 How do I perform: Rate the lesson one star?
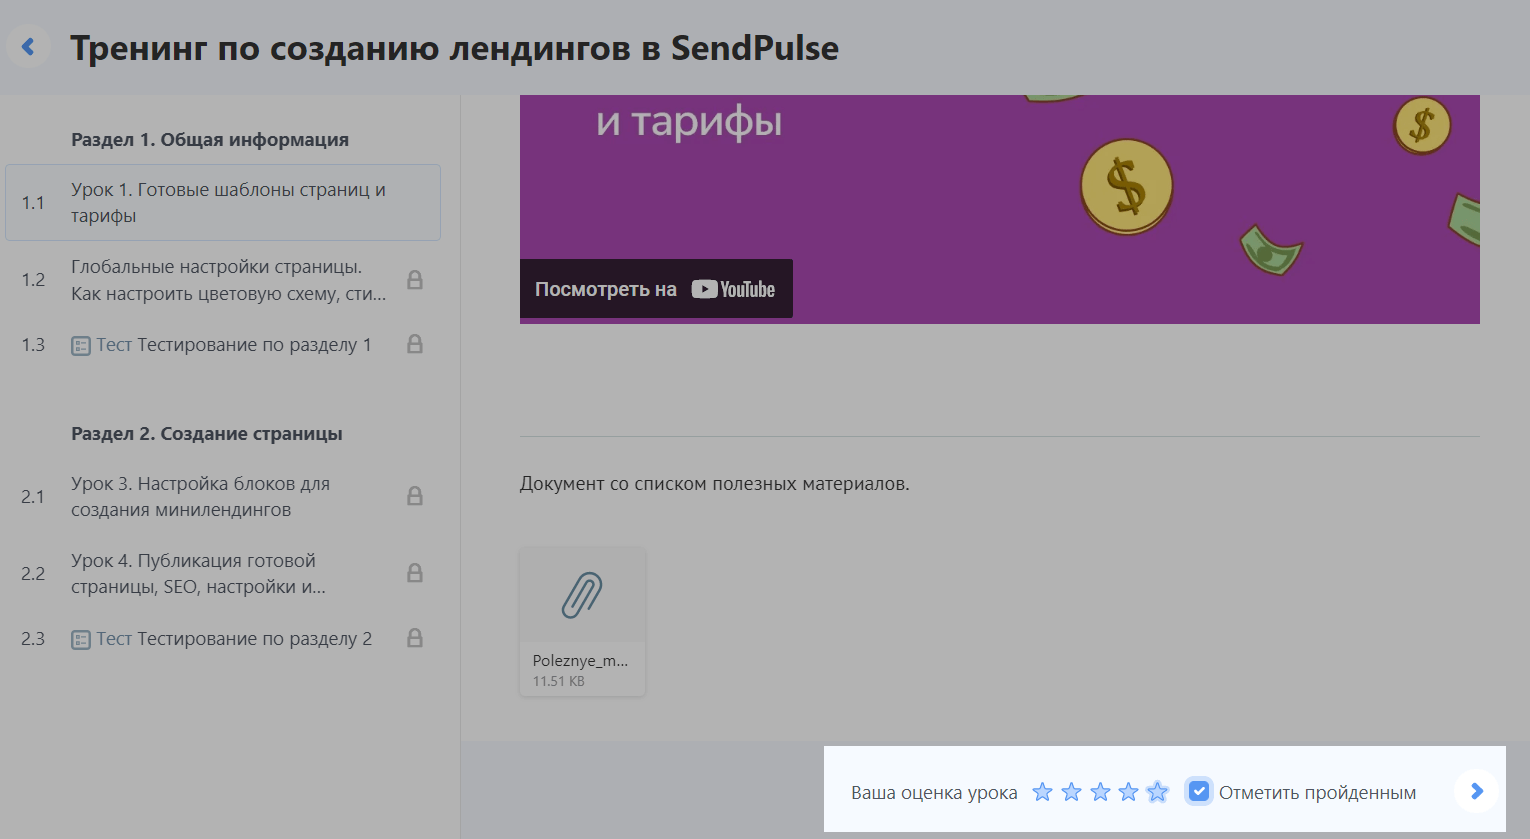click(1042, 792)
